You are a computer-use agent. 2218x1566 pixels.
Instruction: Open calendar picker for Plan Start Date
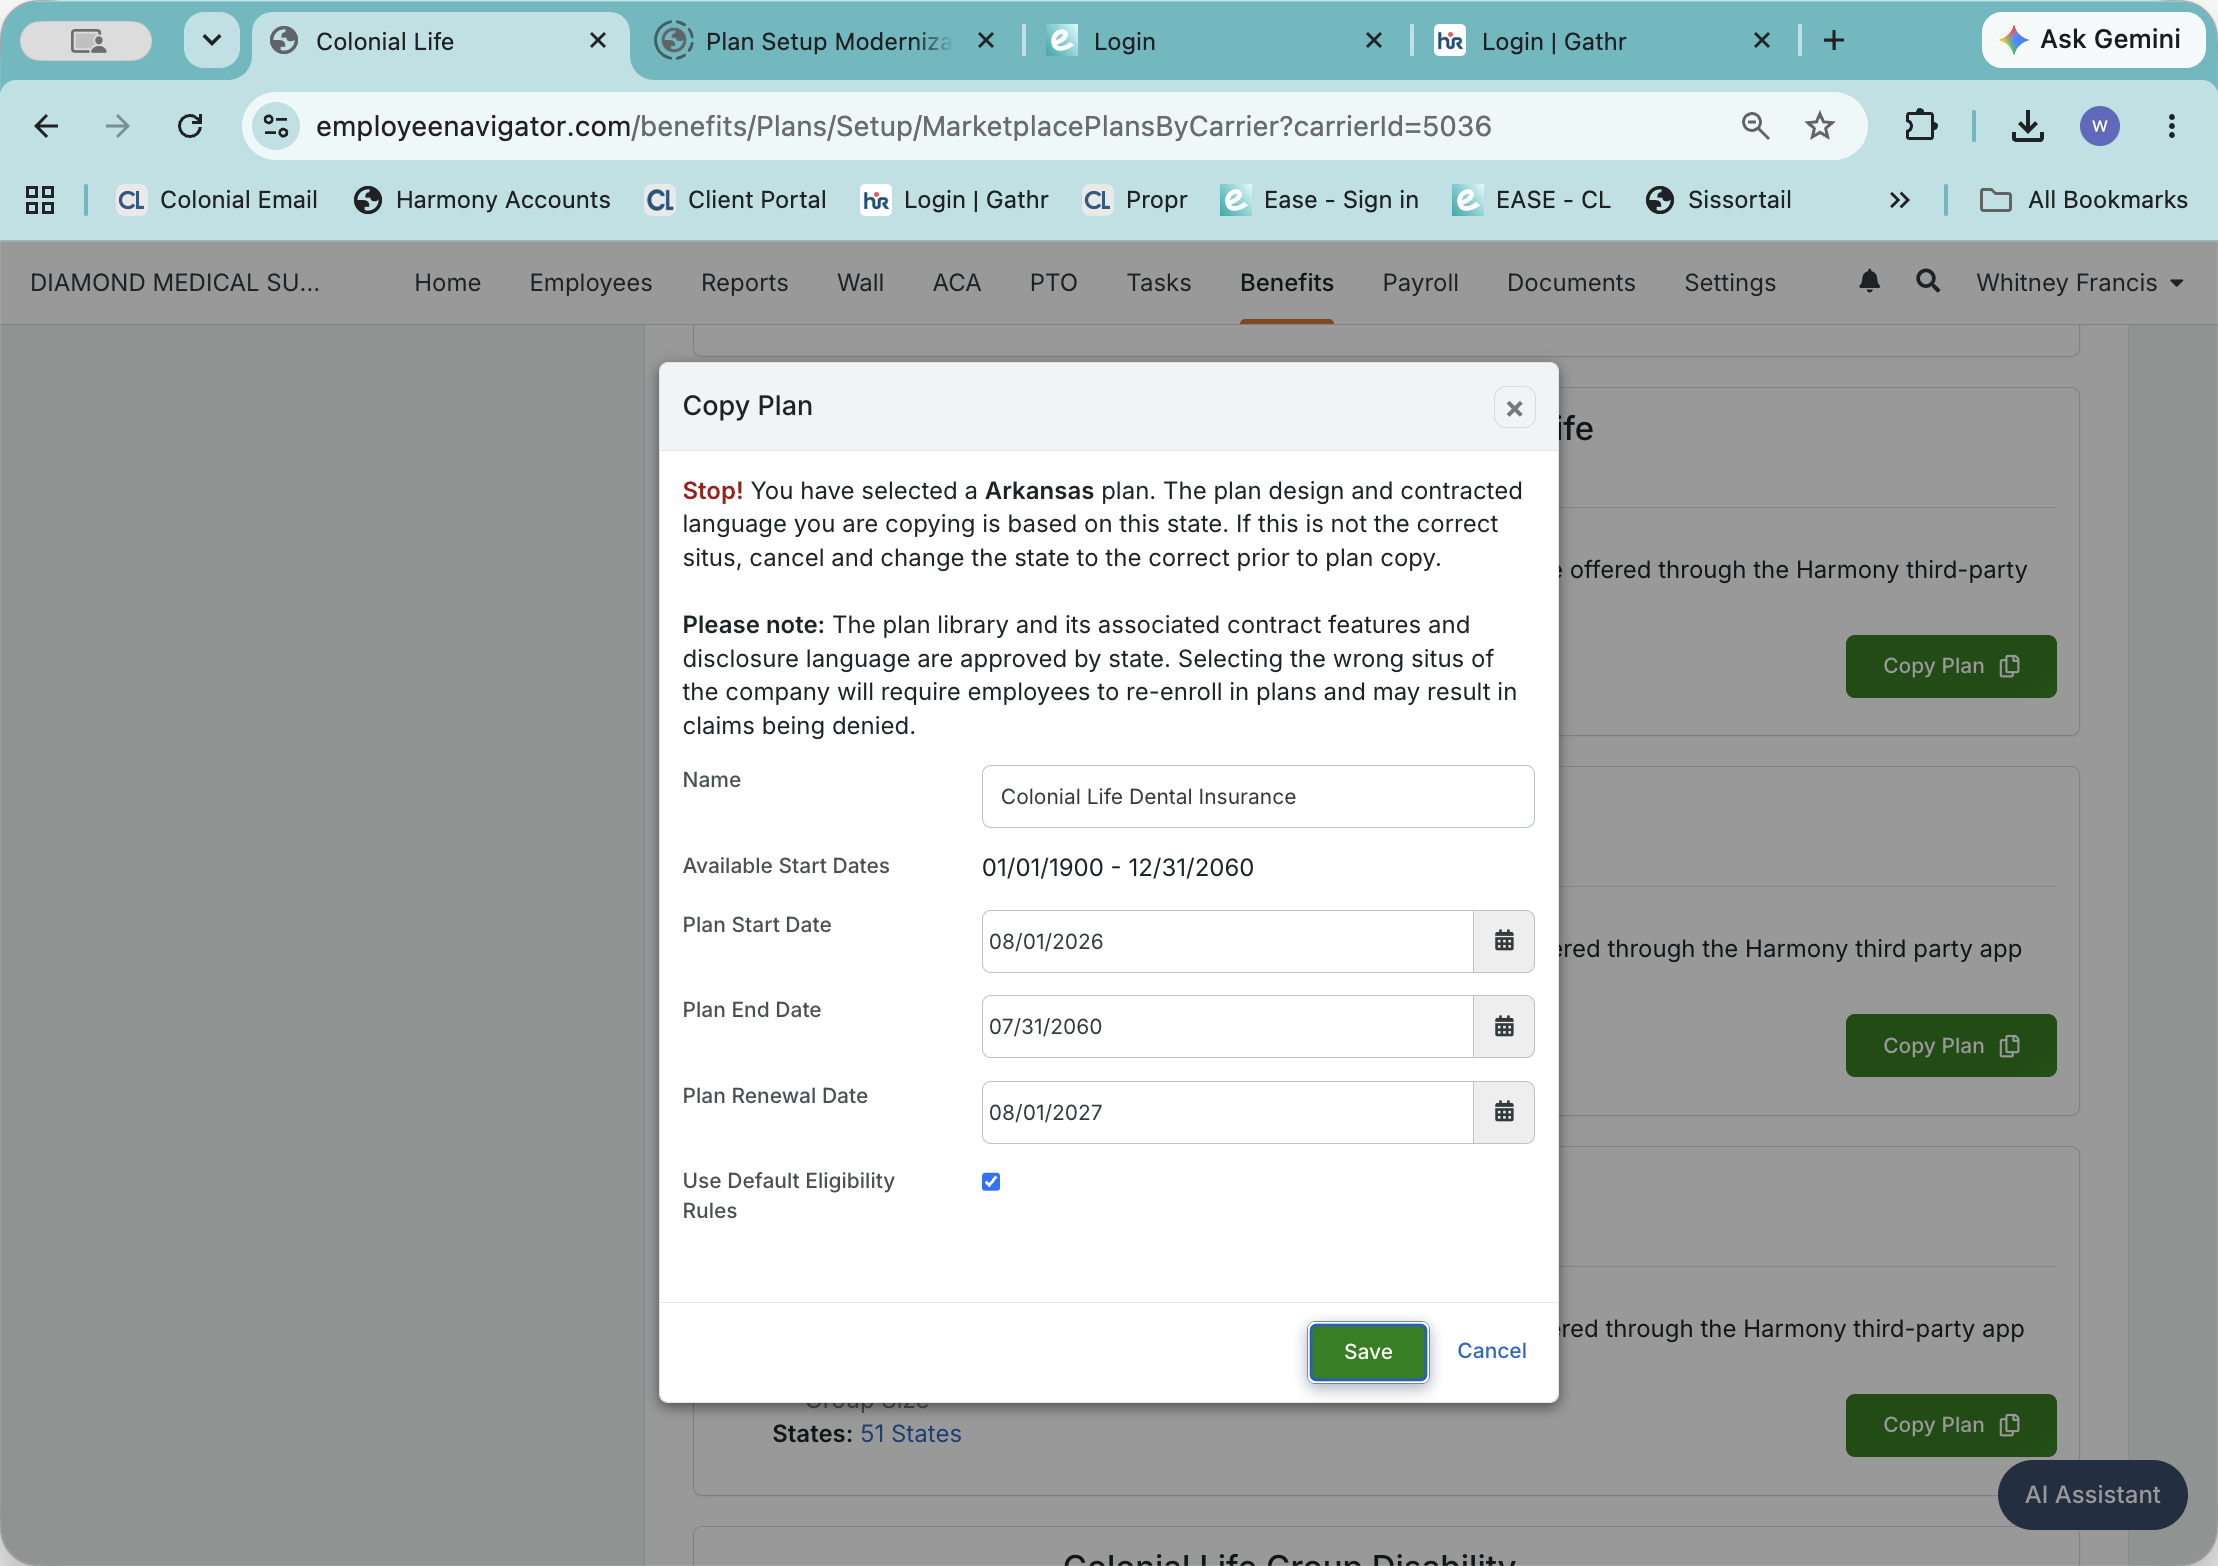point(1504,941)
